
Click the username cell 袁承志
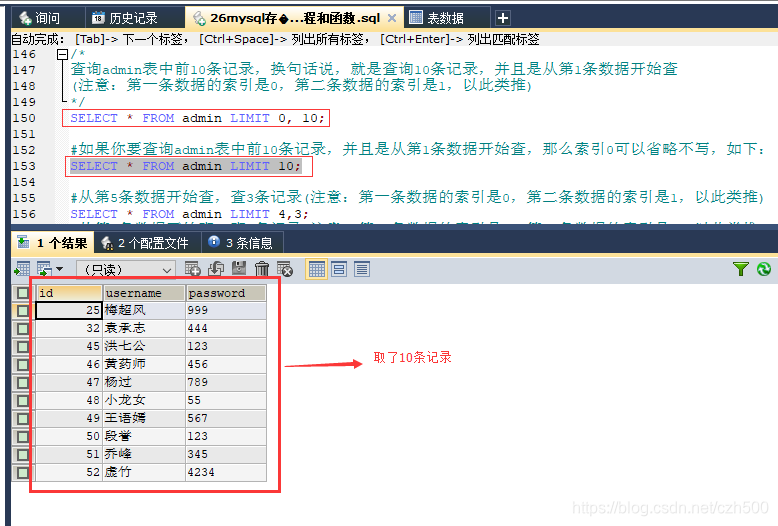(x=144, y=329)
